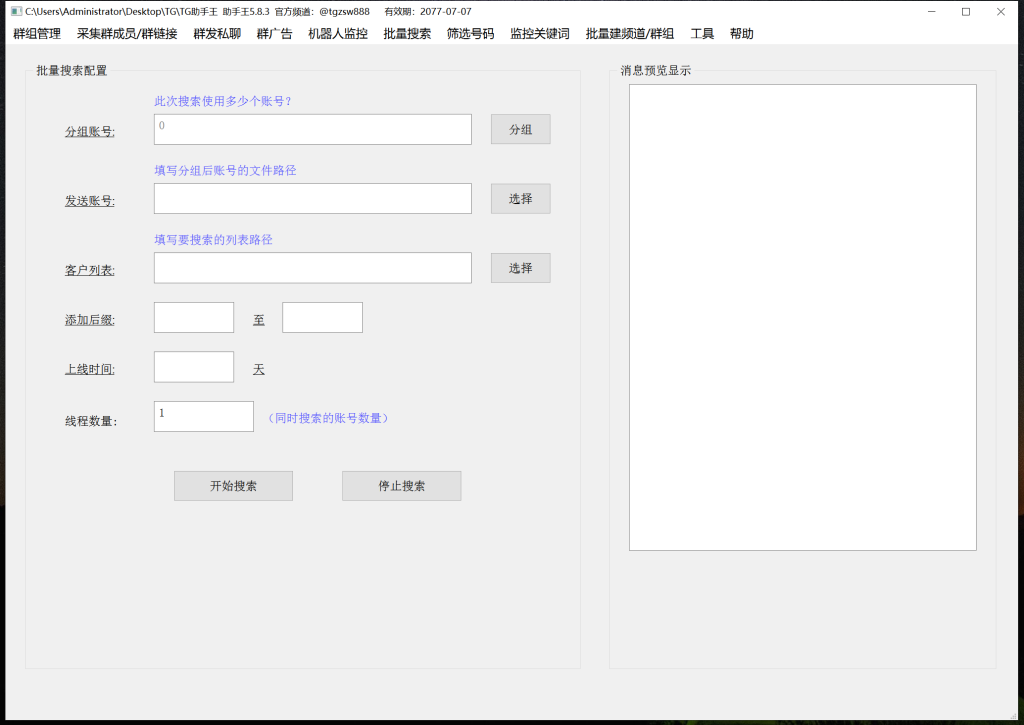This screenshot has width=1024, height=725.
Task: Click hint text 填写要搜索的列表路径
Action: tap(214, 240)
